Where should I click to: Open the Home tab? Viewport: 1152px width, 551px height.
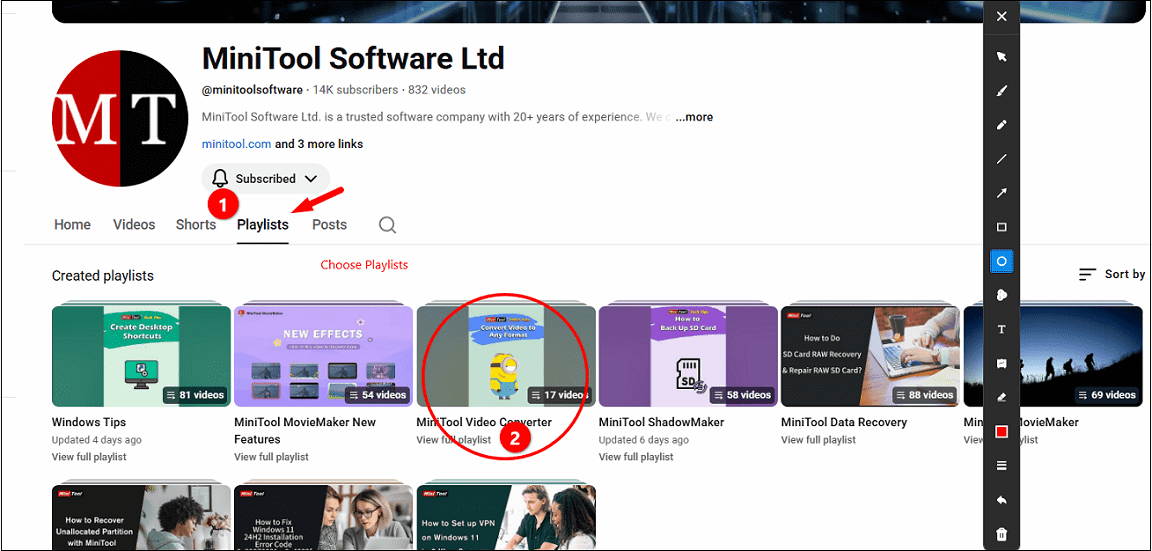(x=73, y=225)
